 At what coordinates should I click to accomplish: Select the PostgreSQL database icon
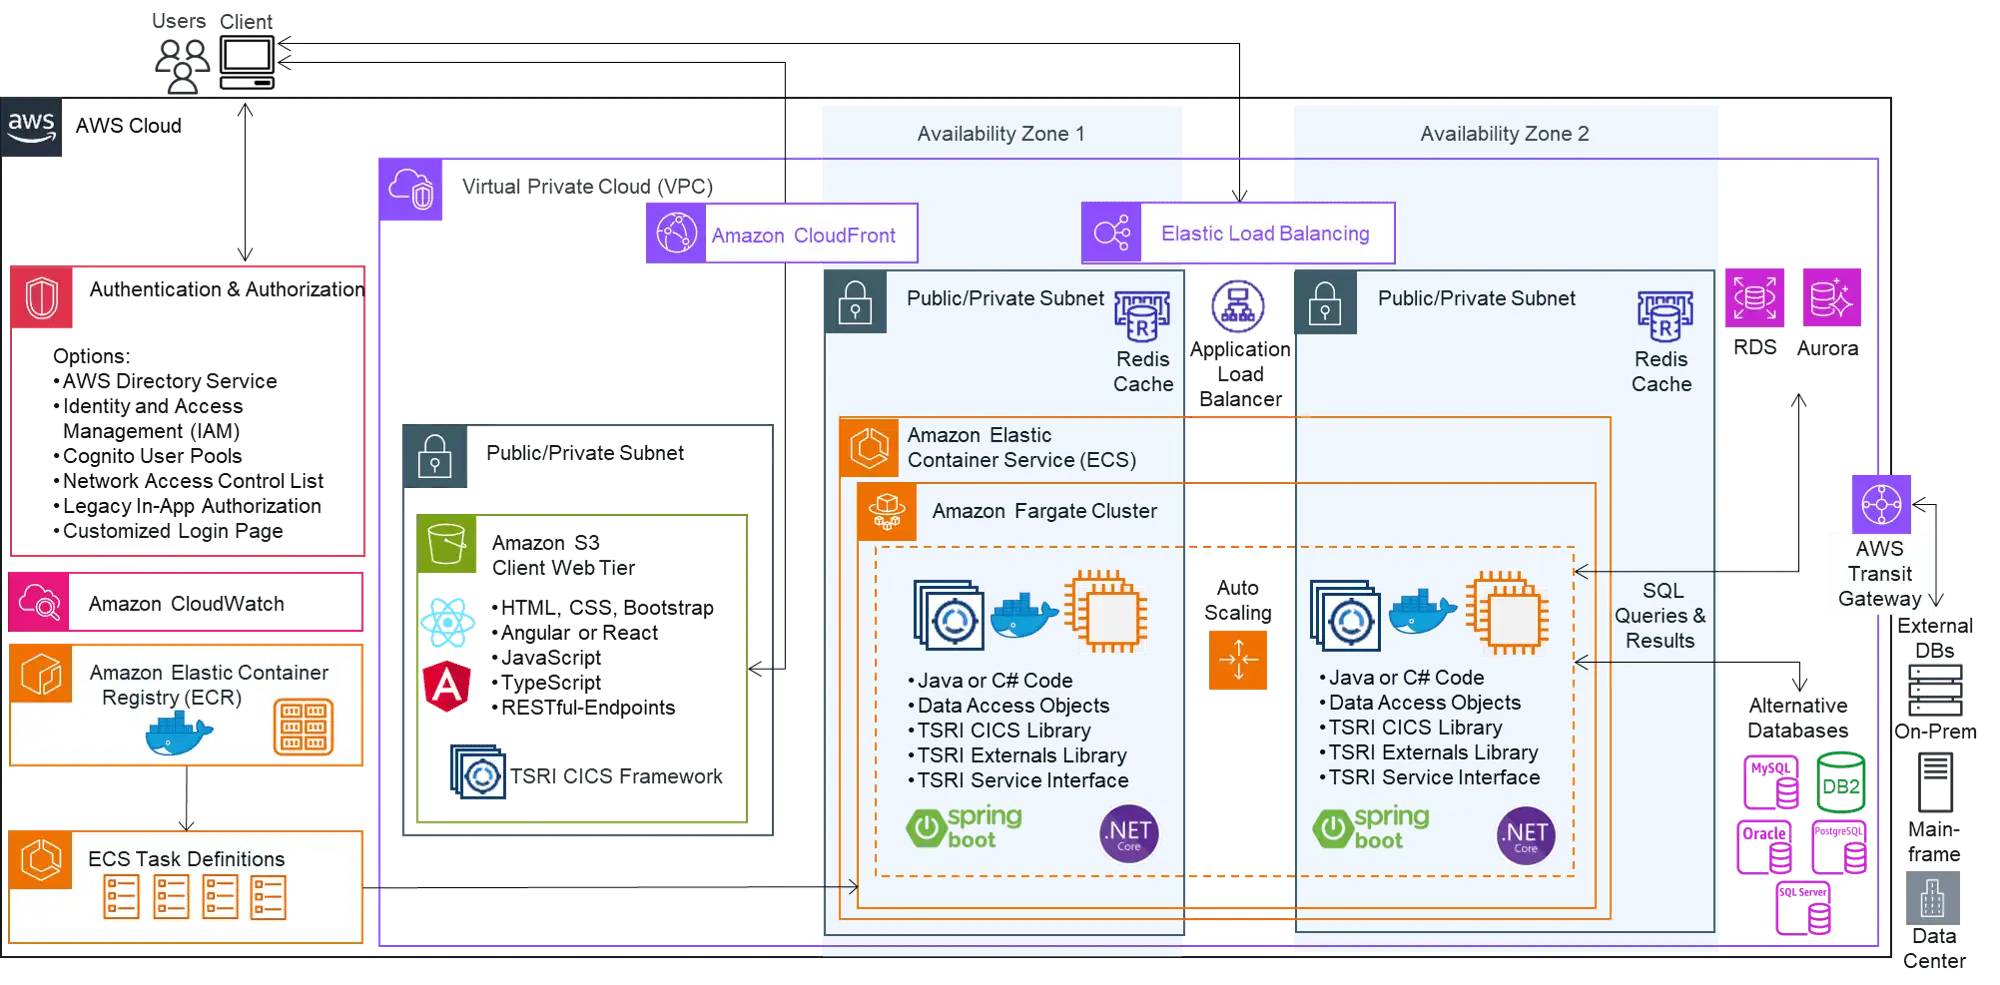coord(1840,847)
